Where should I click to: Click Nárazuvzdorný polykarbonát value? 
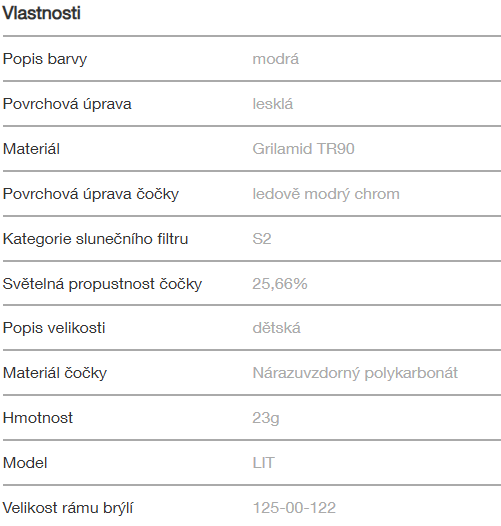355,373
